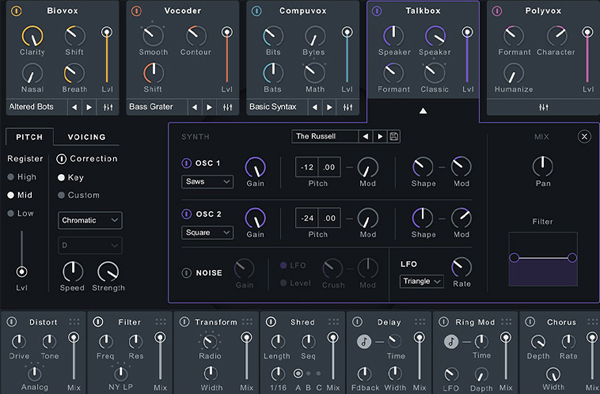Click the OSC 2 pitch semitone field -24

coord(307,218)
